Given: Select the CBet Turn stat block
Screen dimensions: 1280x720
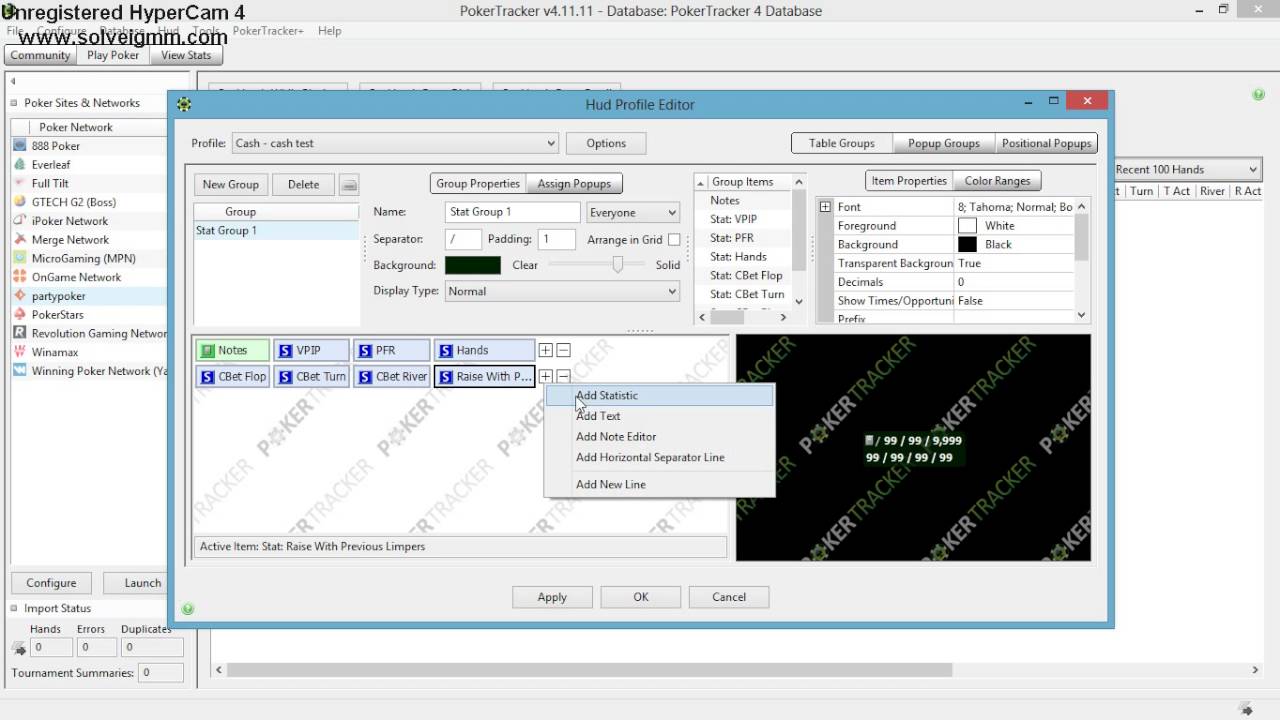Looking at the screenshot, I should coord(312,377).
